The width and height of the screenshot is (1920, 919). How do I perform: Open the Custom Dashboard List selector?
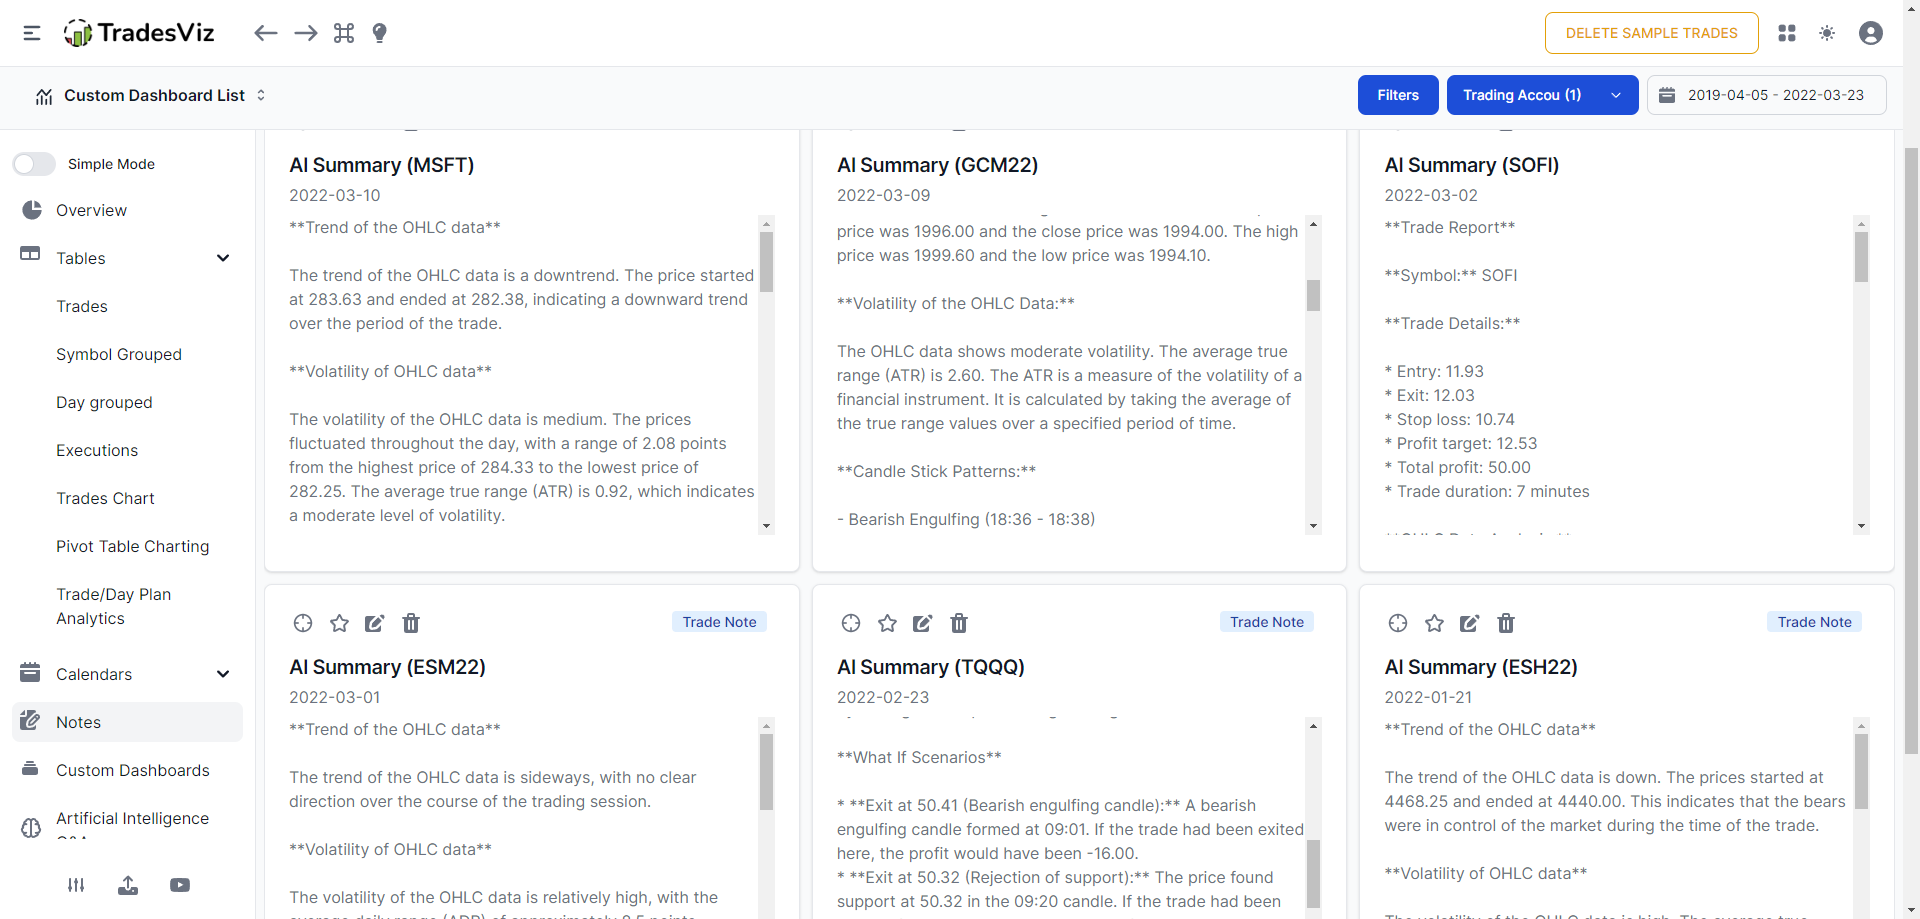point(151,96)
